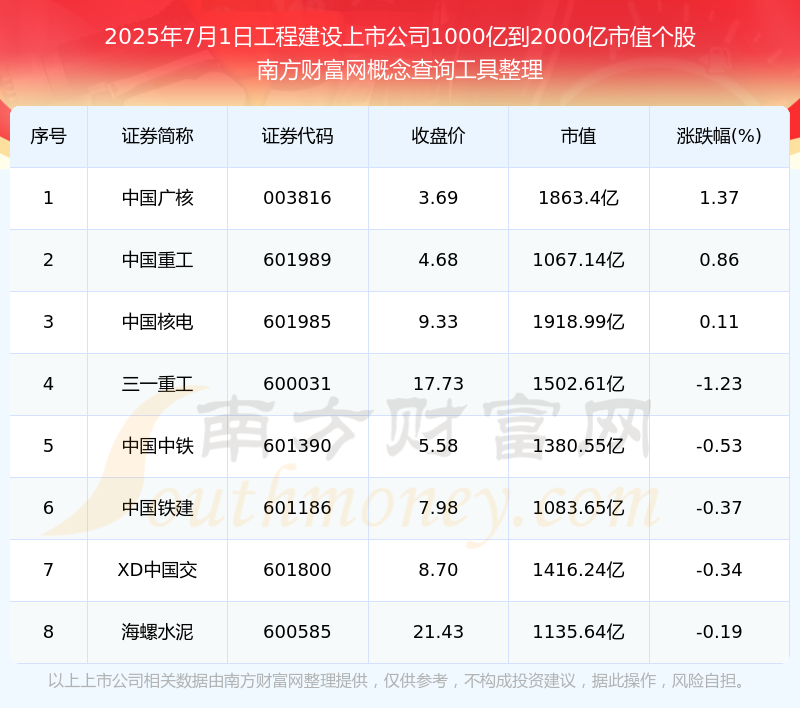
Task: Select the stock name "中国铁建"
Action: coord(158,508)
